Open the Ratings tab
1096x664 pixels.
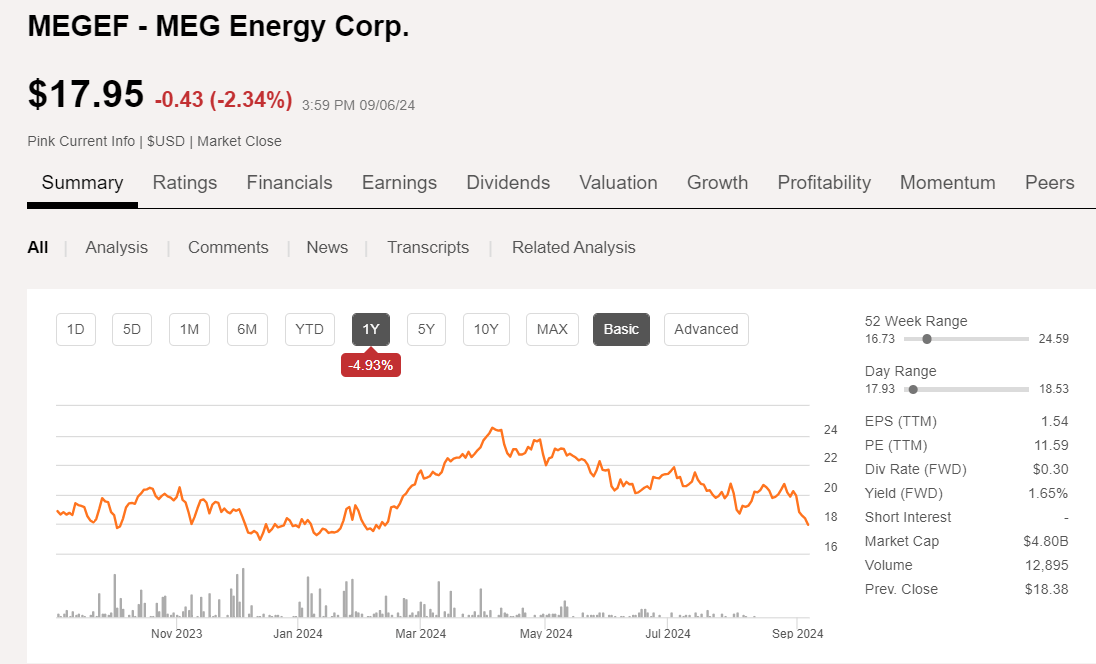click(184, 182)
